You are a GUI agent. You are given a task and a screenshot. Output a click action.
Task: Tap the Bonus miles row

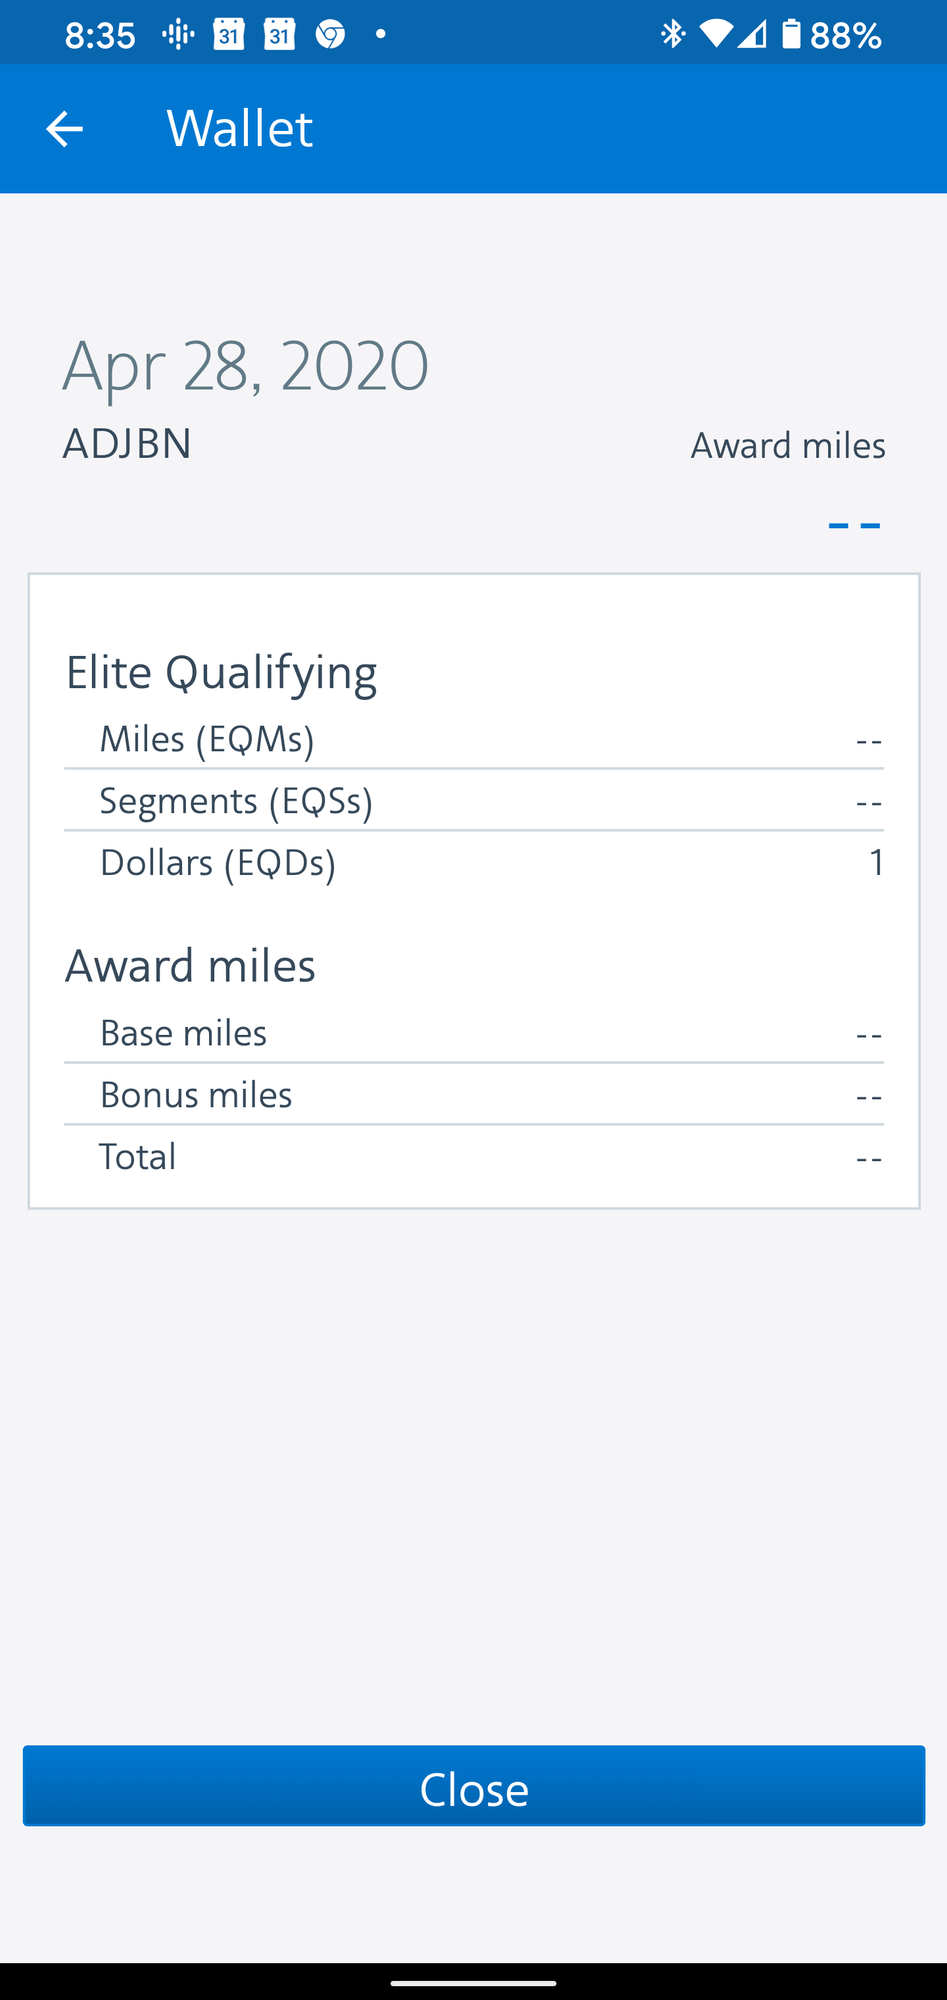coord(474,1095)
